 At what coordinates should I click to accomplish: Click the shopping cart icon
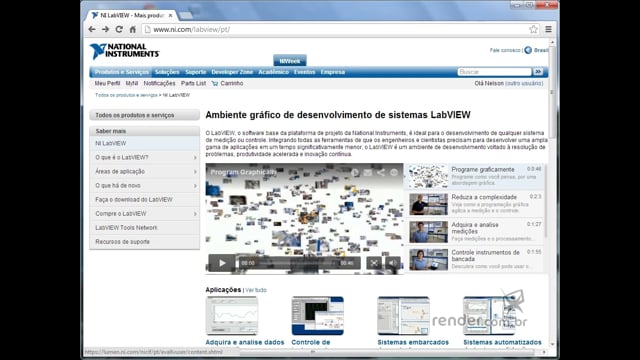click(x=215, y=83)
